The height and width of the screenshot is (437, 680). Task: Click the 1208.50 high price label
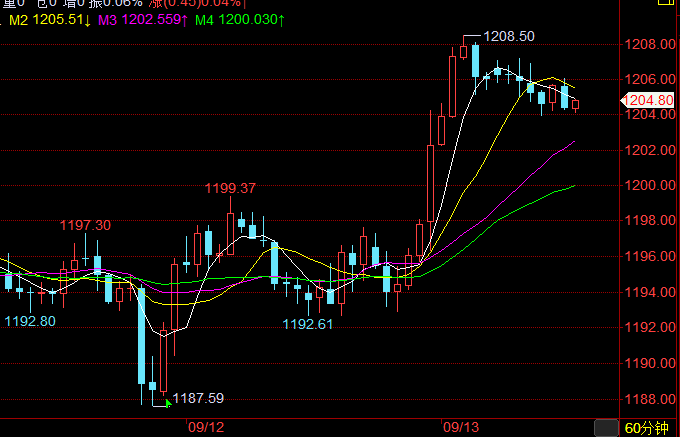(x=509, y=36)
